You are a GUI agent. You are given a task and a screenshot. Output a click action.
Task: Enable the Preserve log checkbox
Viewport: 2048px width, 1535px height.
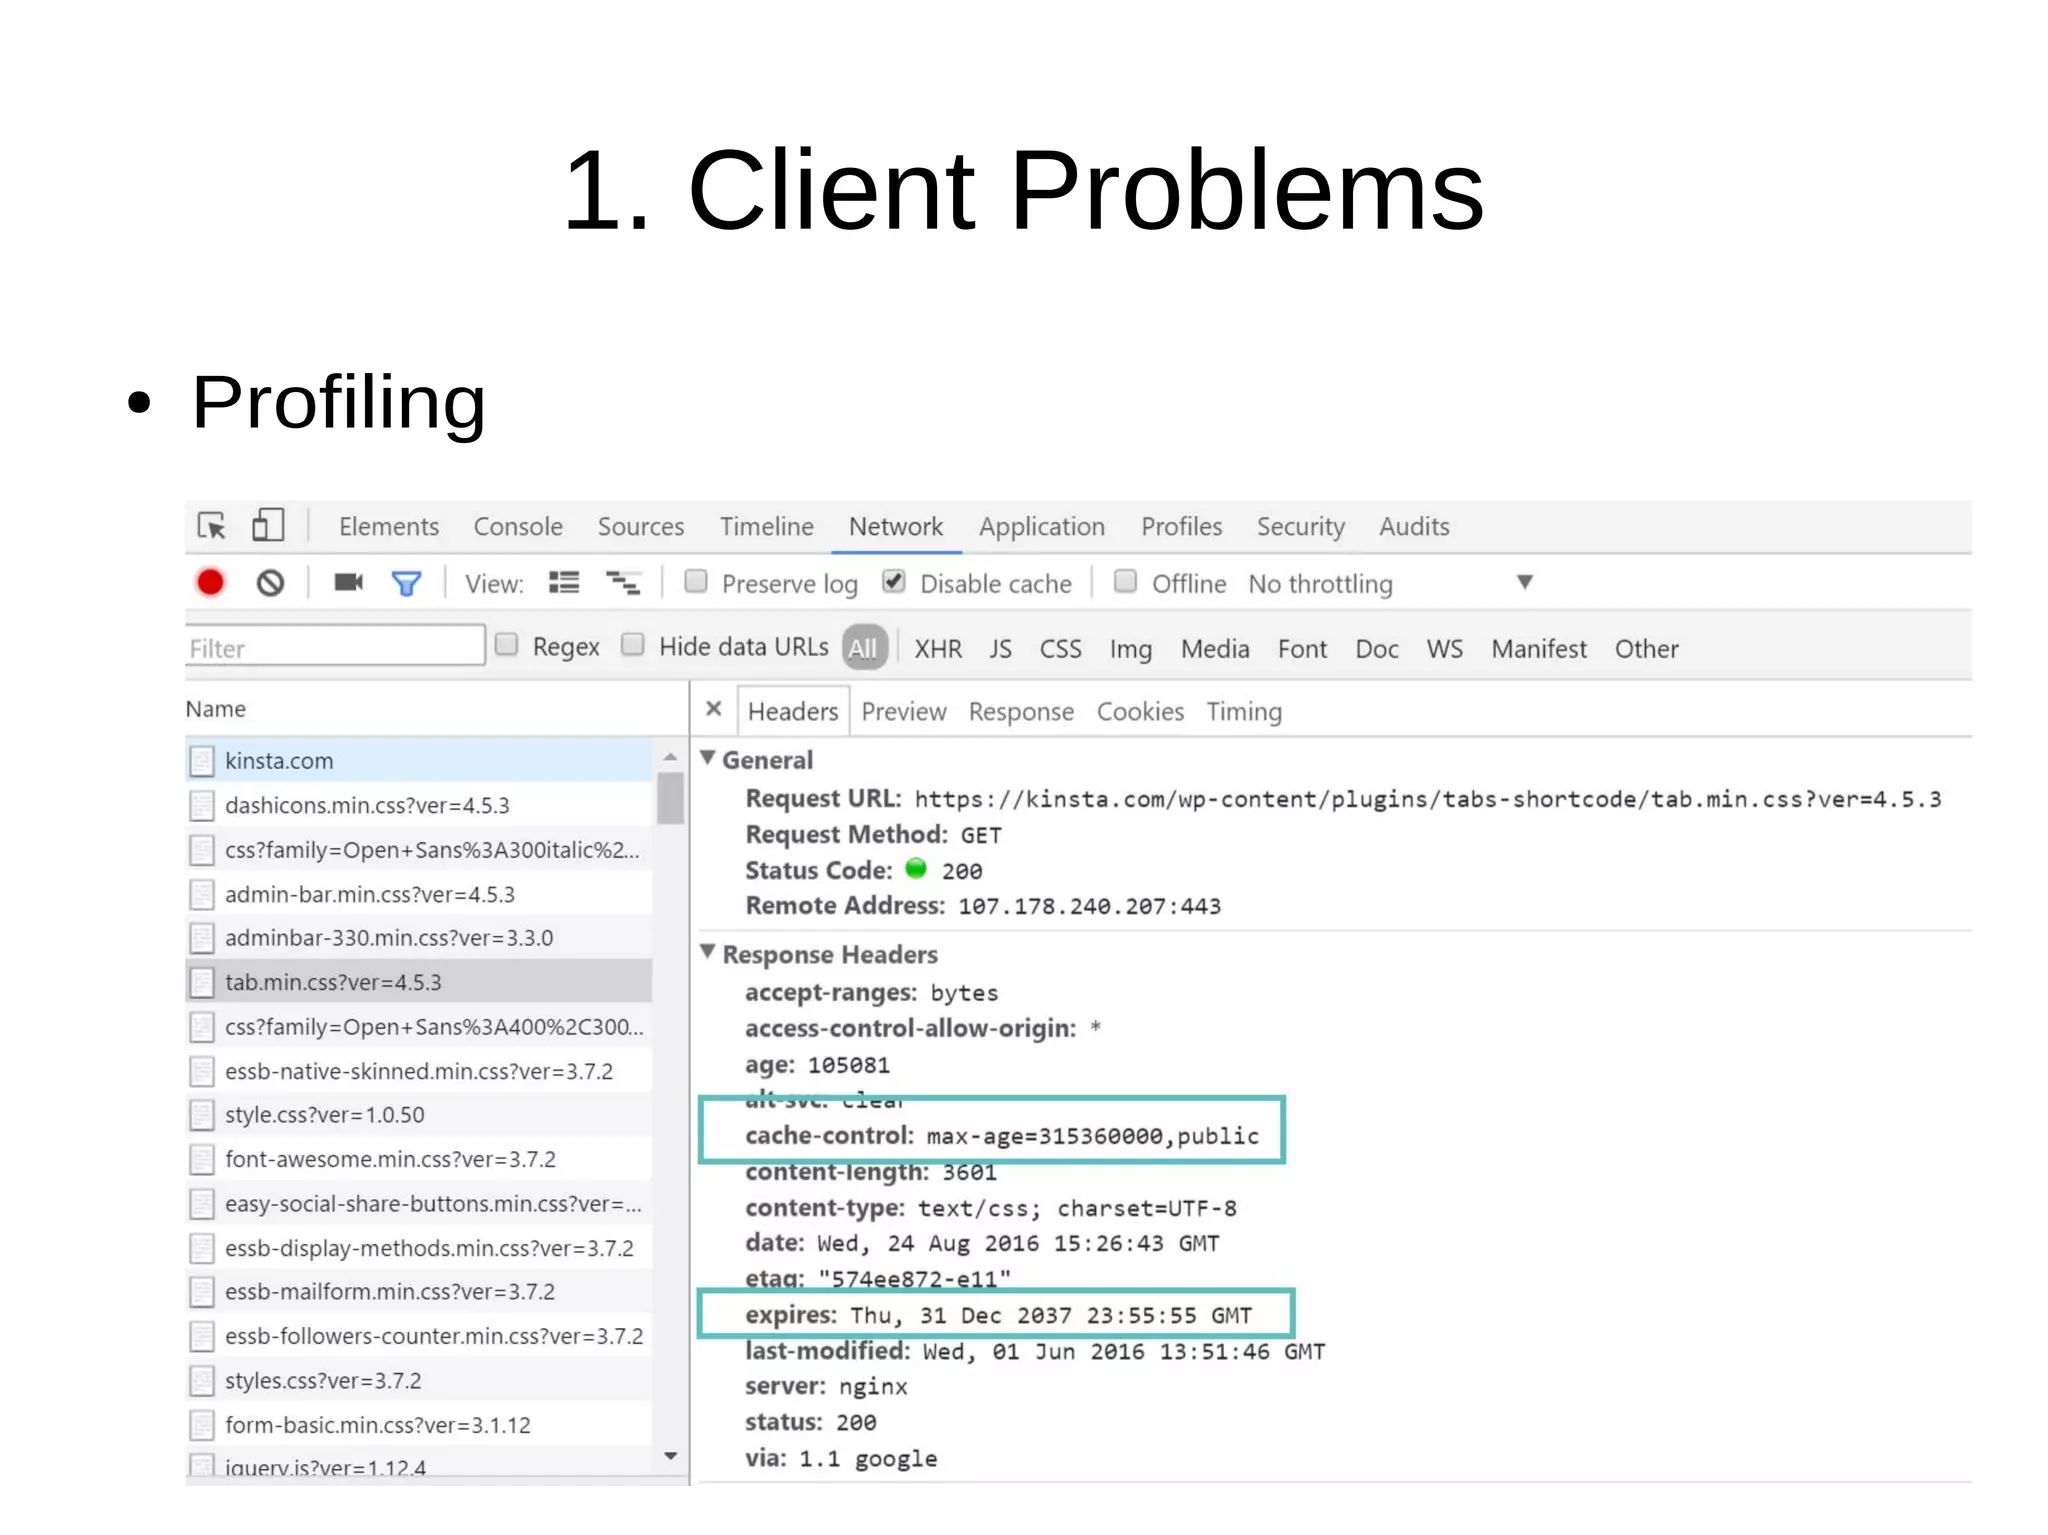point(696,581)
